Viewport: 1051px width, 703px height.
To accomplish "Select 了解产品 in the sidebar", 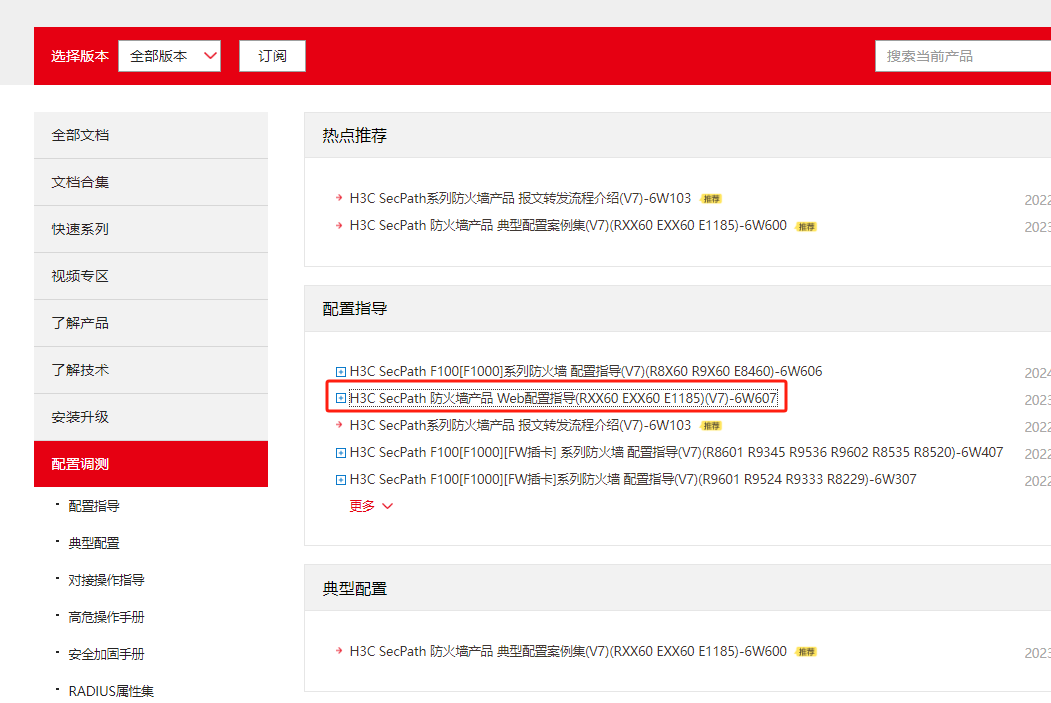I will coord(151,323).
